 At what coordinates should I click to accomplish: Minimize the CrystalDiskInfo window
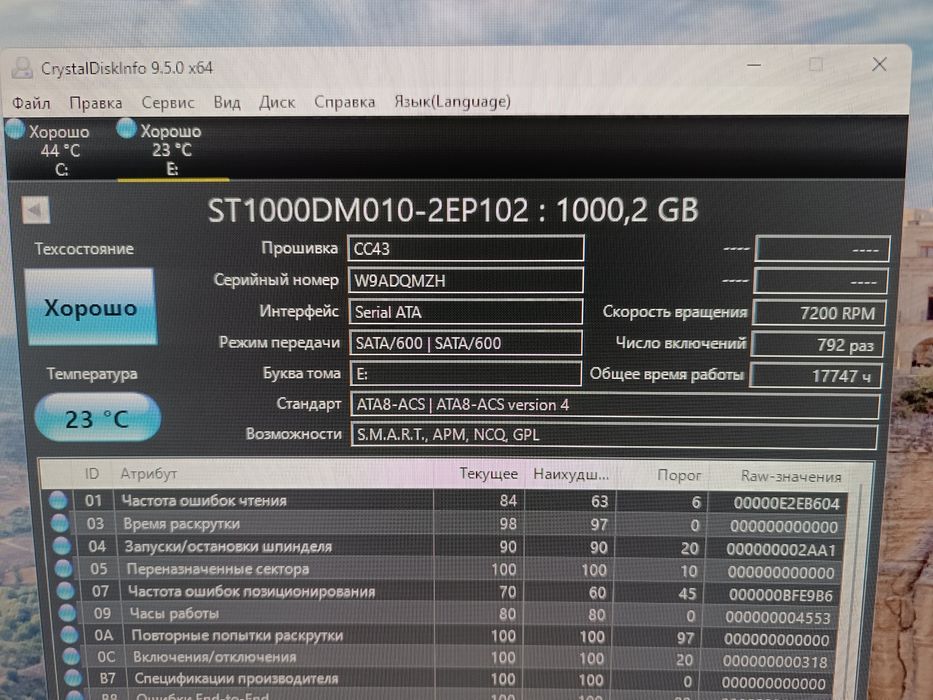(754, 65)
